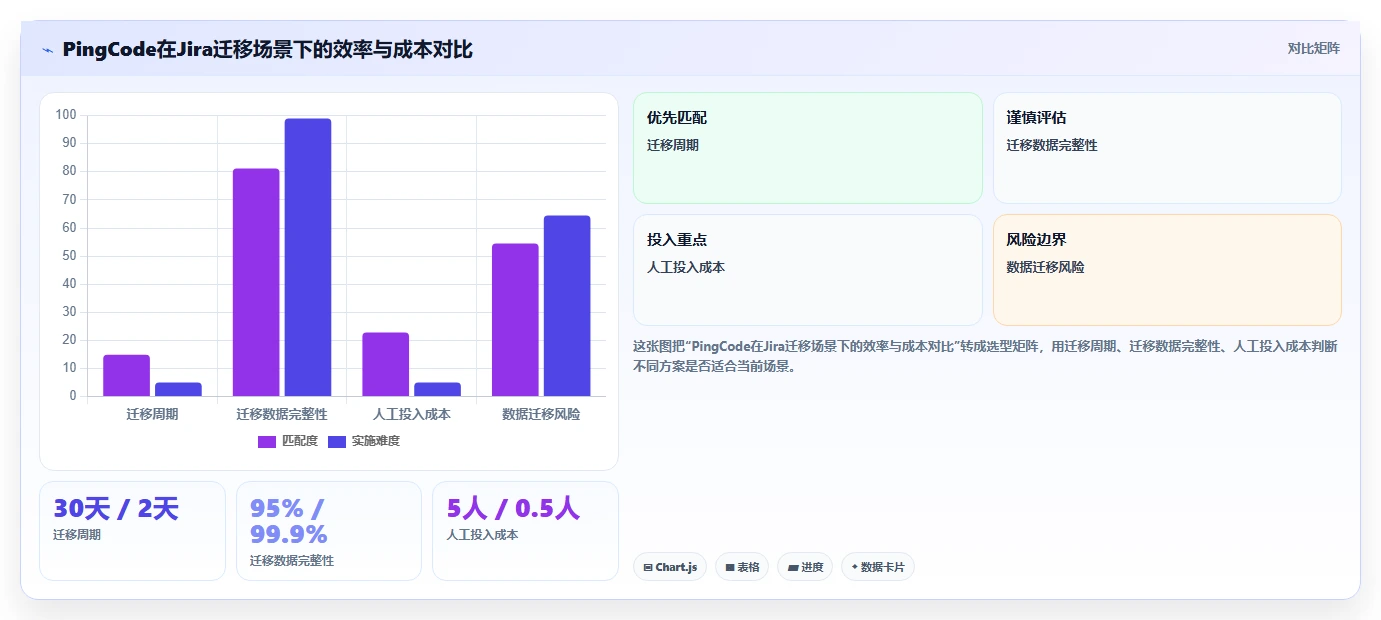Open the 优先匹配 matrix card
Image resolution: width=1381 pixels, height=620 pixels.
[808, 148]
